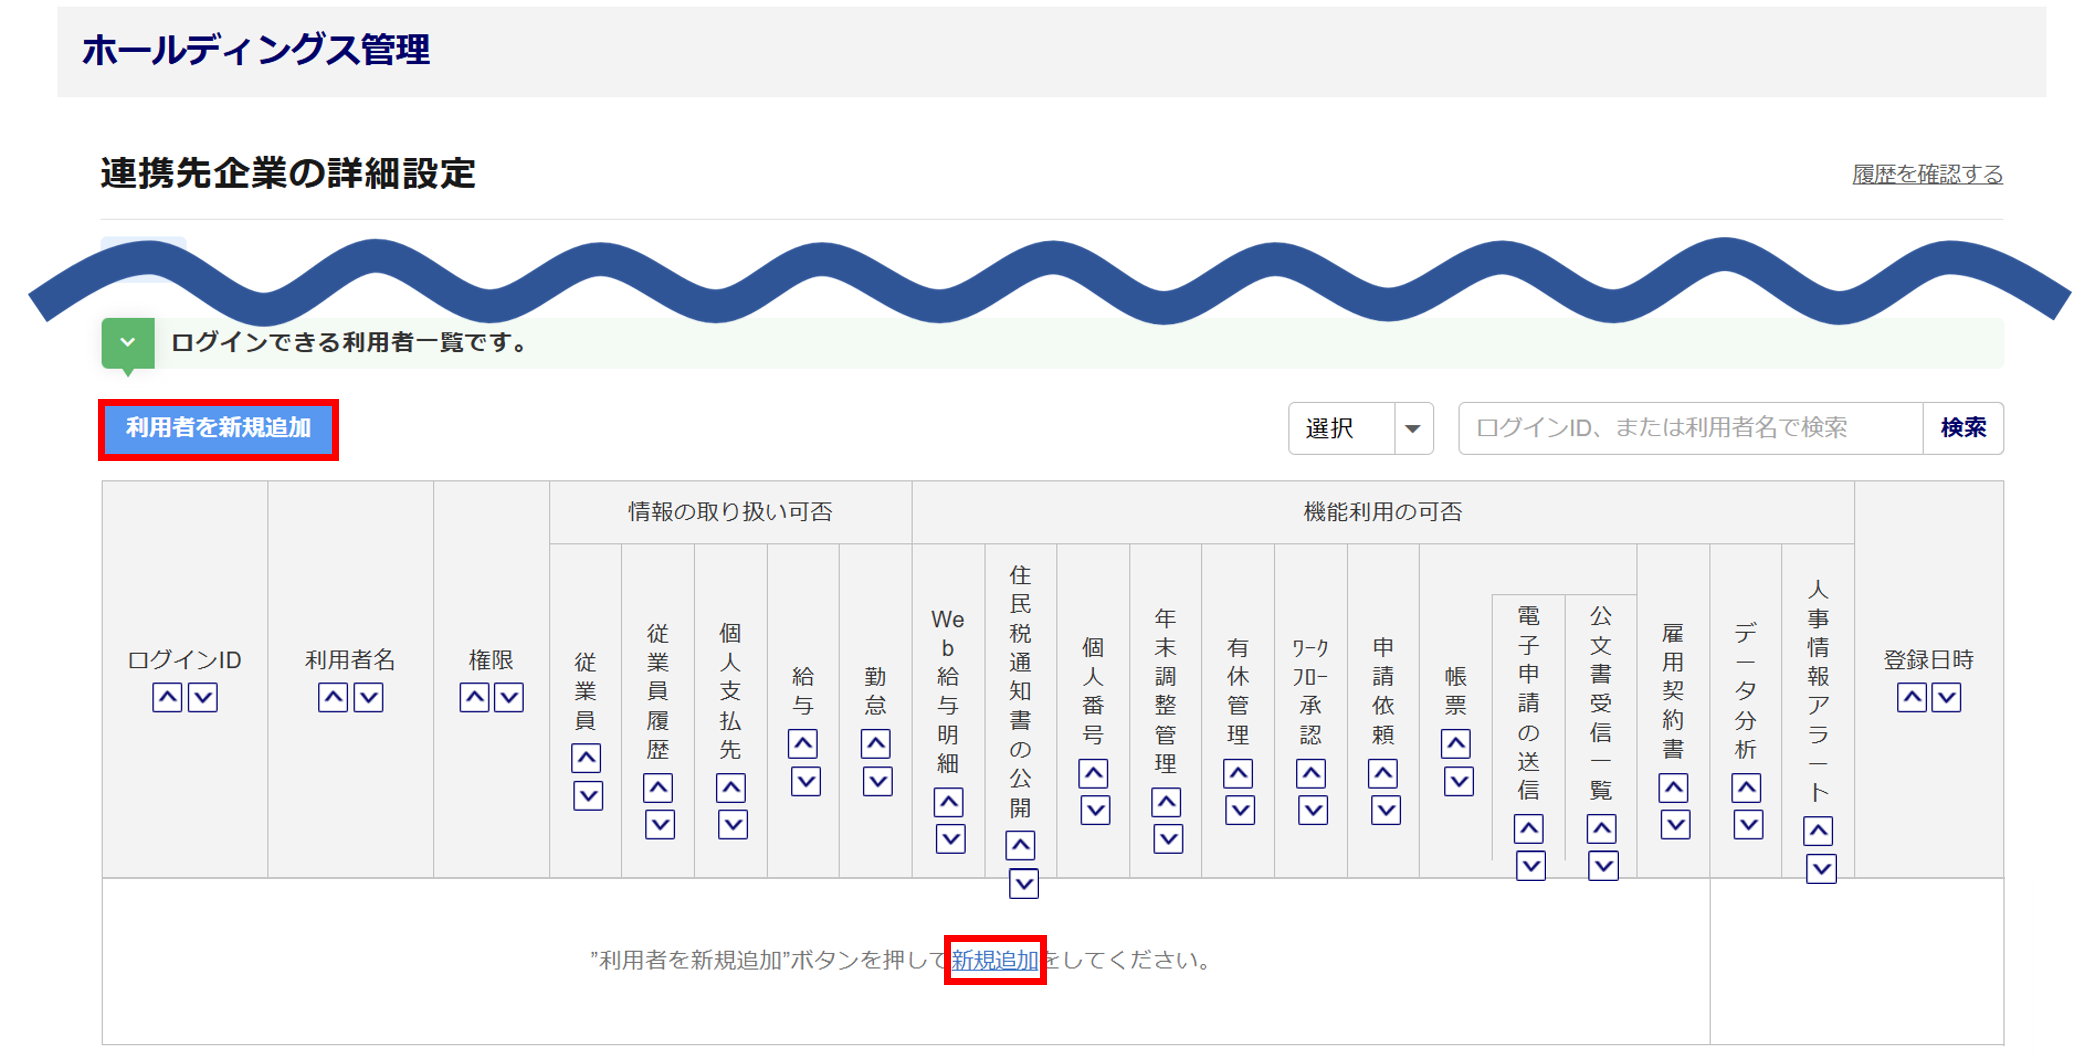Click the 新規追加 link in table
This screenshot has width=2085, height=1056.
(x=994, y=960)
